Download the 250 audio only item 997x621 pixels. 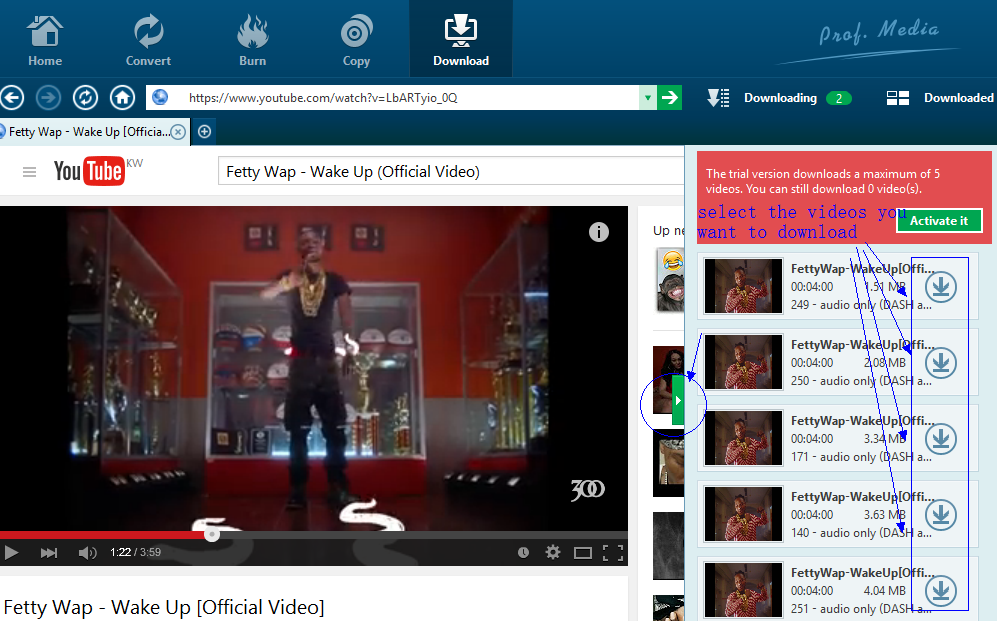(x=941, y=363)
